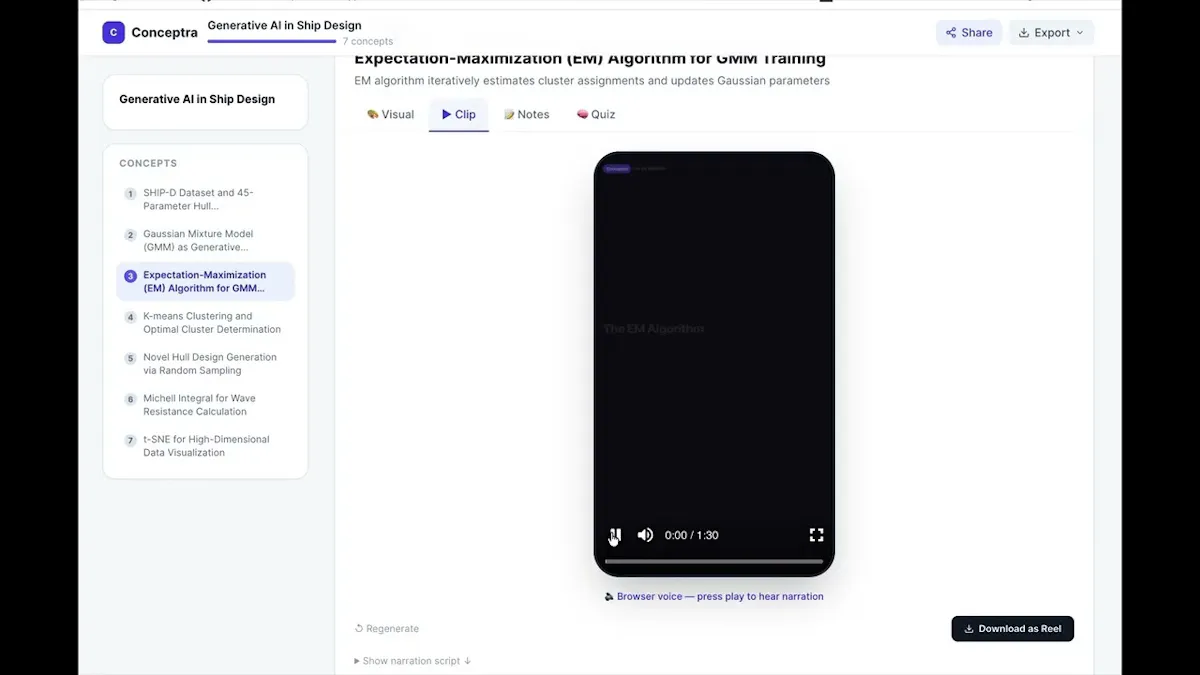
Task: Pause the video clip
Action: [616, 535]
